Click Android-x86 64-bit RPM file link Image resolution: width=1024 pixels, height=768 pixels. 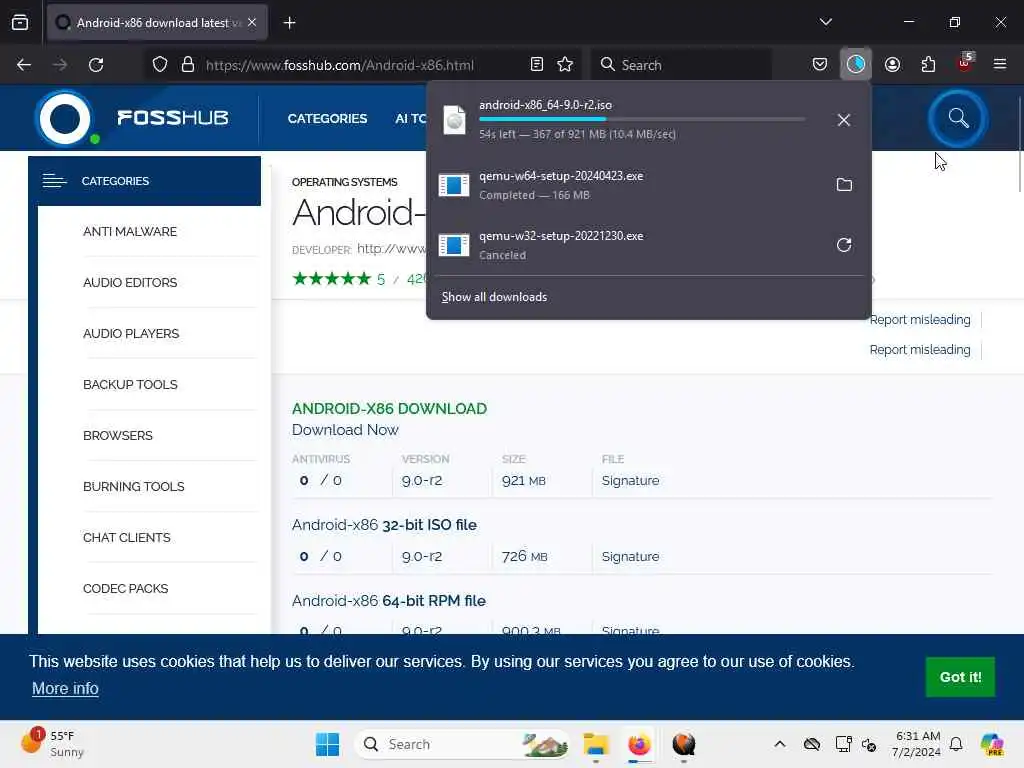pyautogui.click(x=389, y=601)
